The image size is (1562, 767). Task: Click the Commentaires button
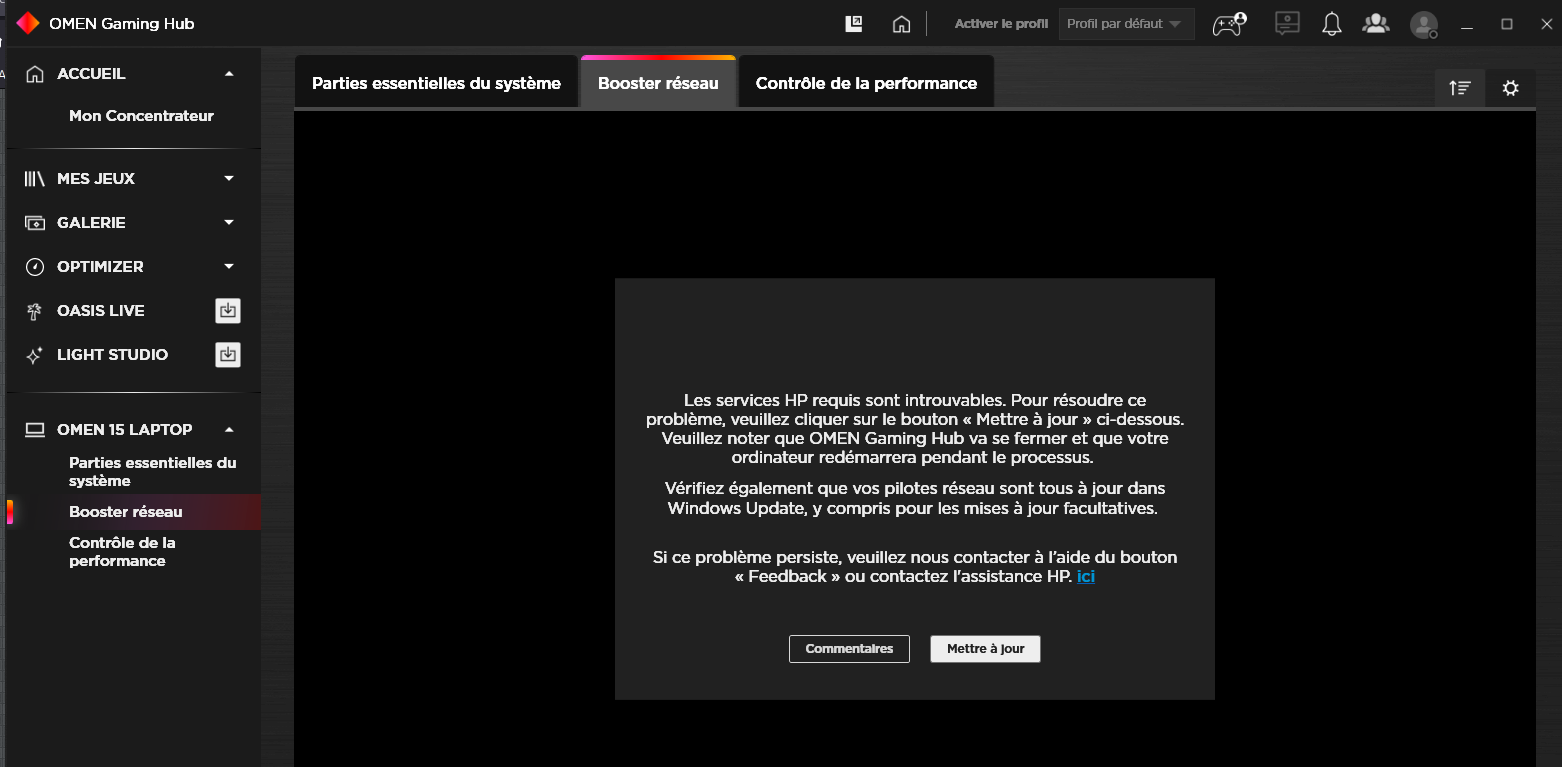point(849,649)
